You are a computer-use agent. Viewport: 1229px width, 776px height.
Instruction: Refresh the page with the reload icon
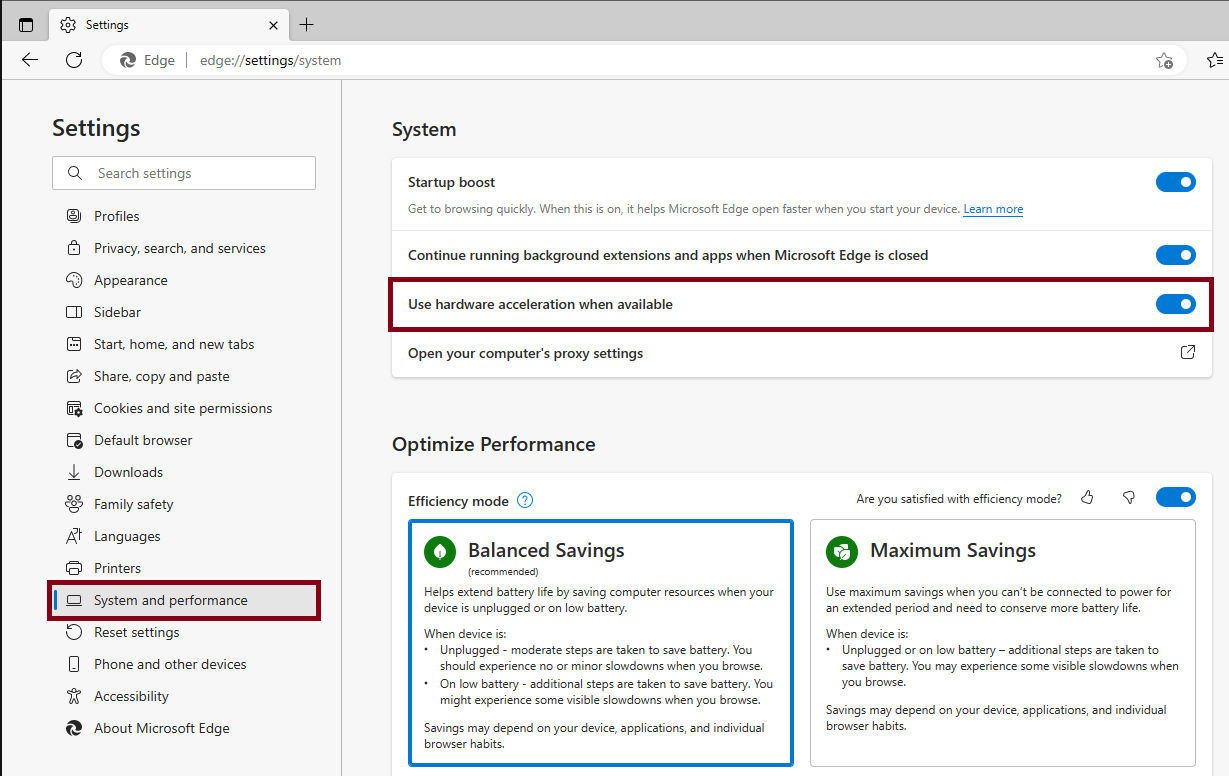click(x=74, y=60)
